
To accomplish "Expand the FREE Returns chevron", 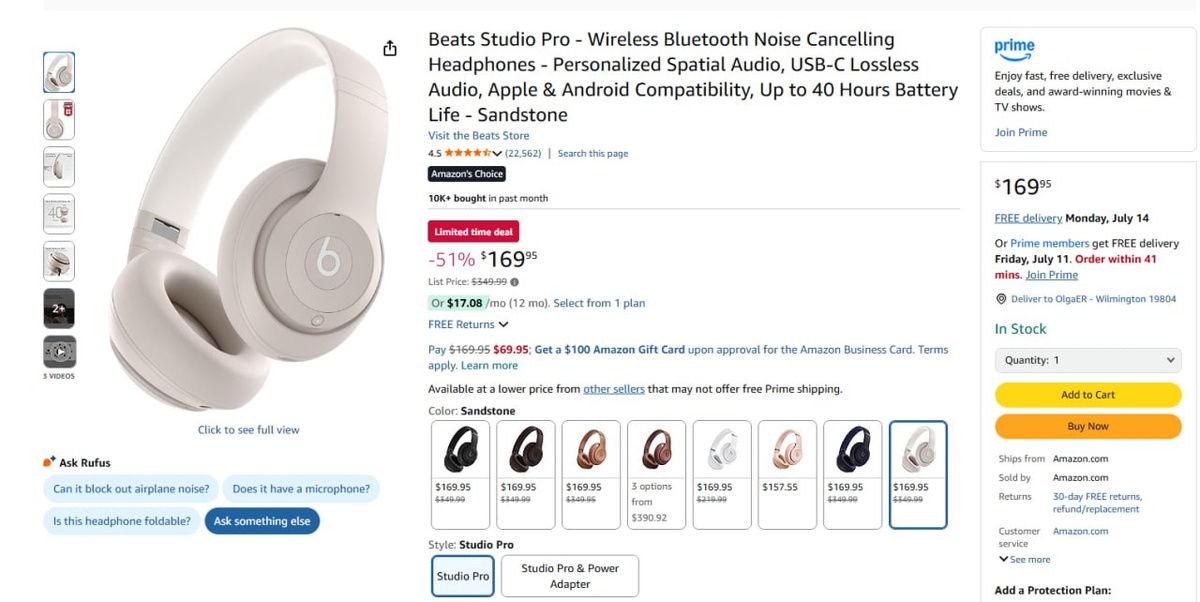I will [503, 325].
